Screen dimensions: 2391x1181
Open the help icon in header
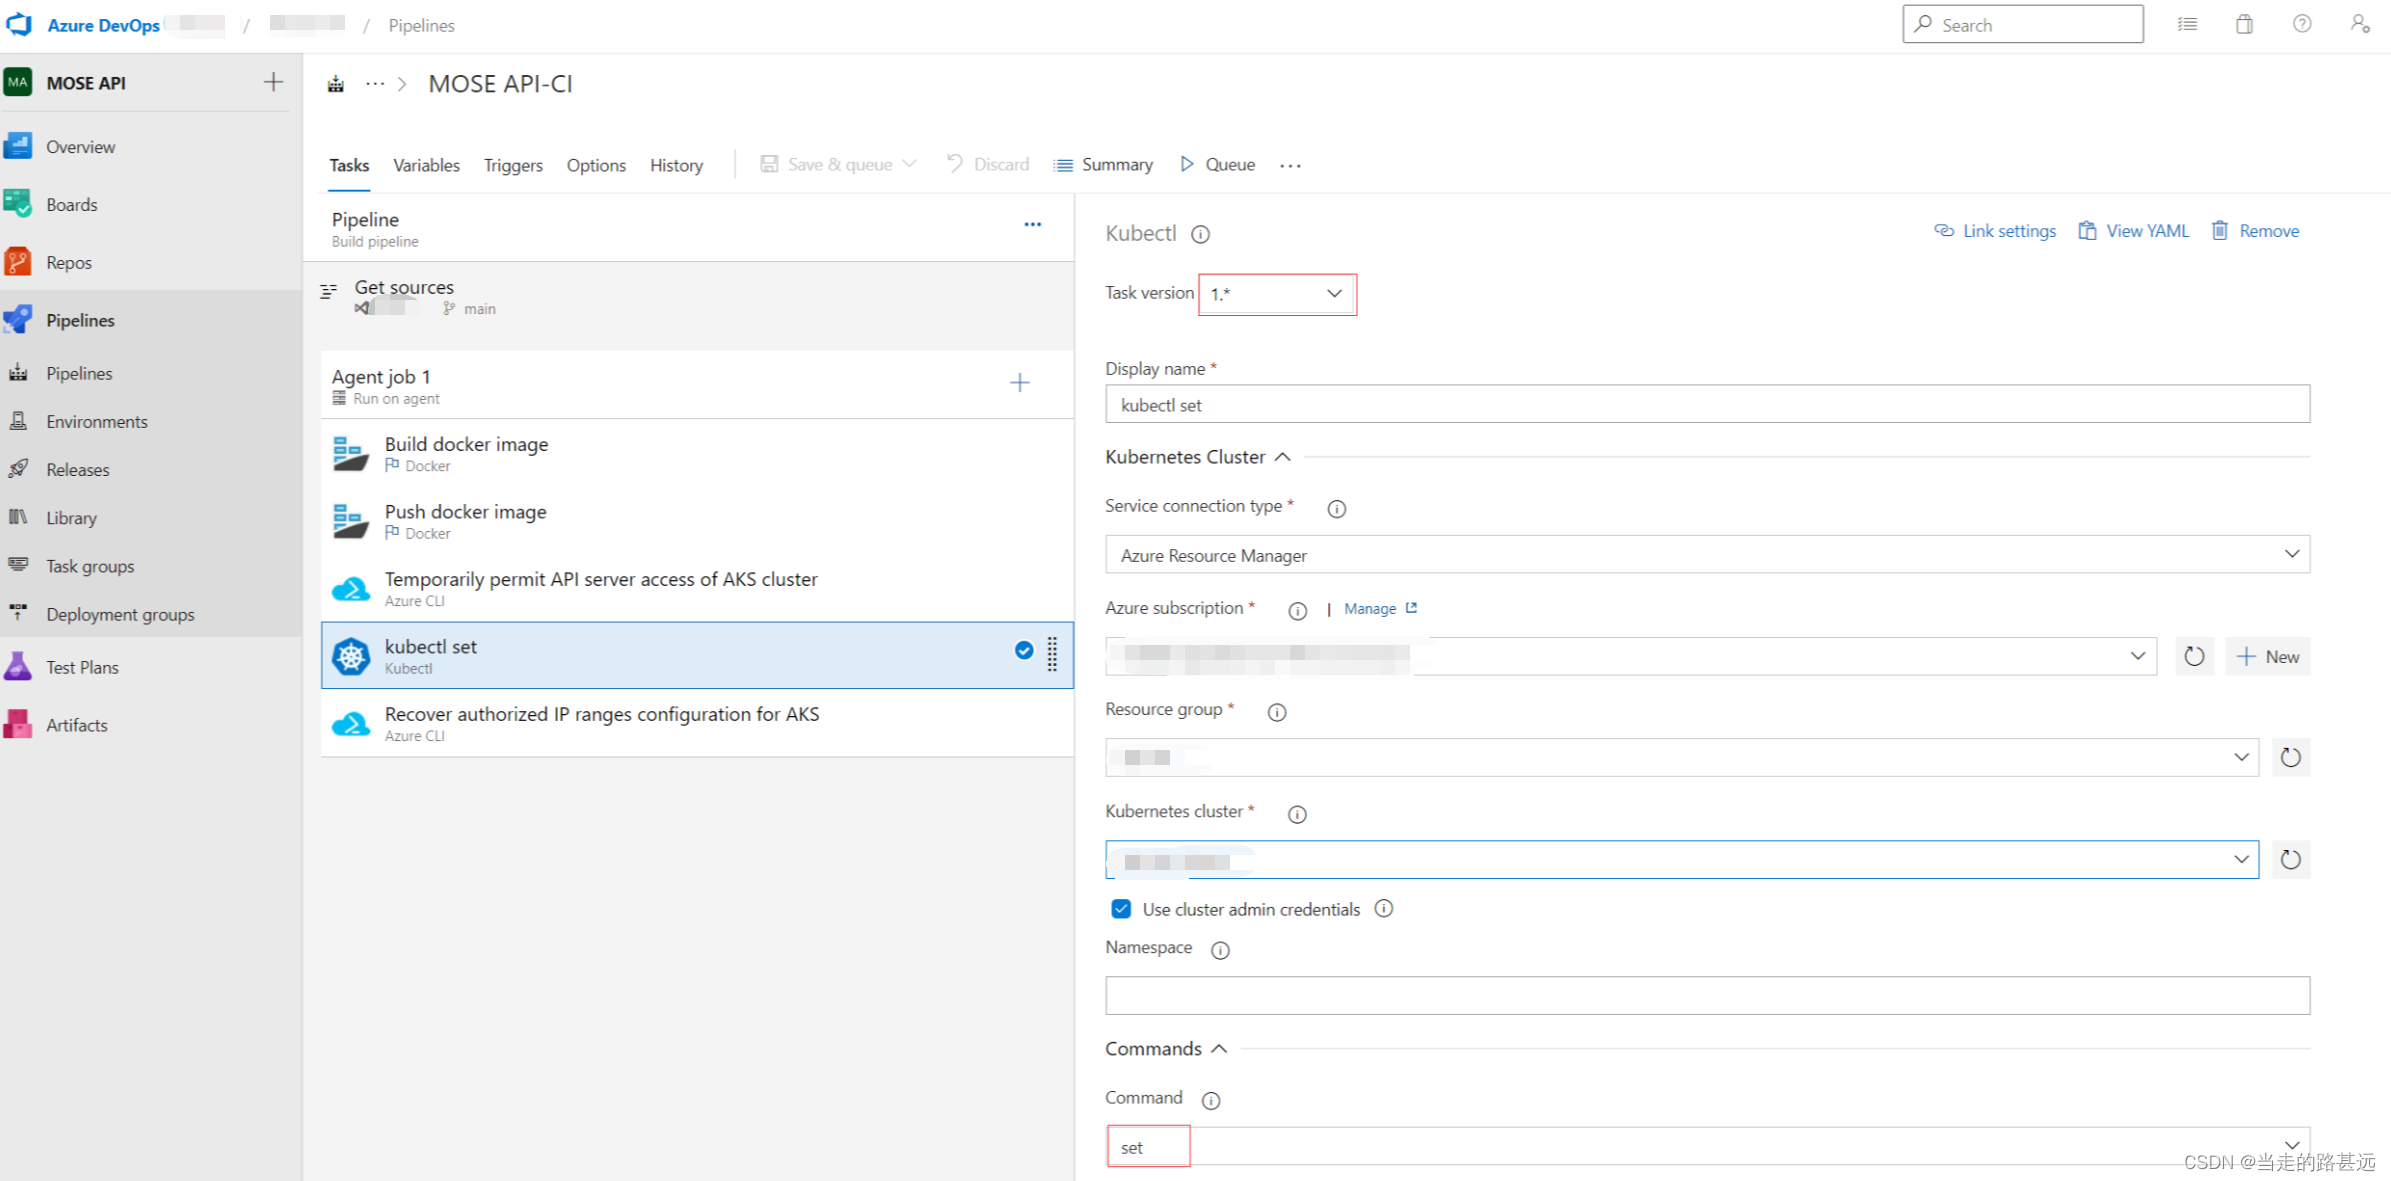pyautogui.click(x=2302, y=24)
